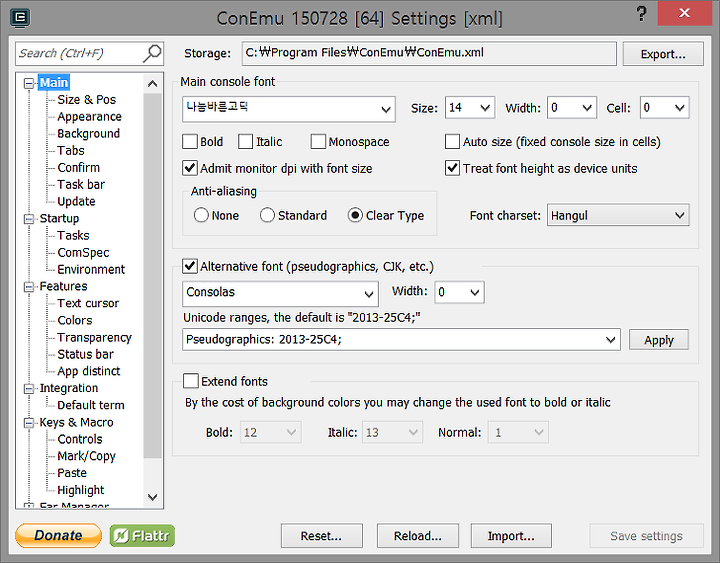Open the Status bar settings page

coord(85,355)
